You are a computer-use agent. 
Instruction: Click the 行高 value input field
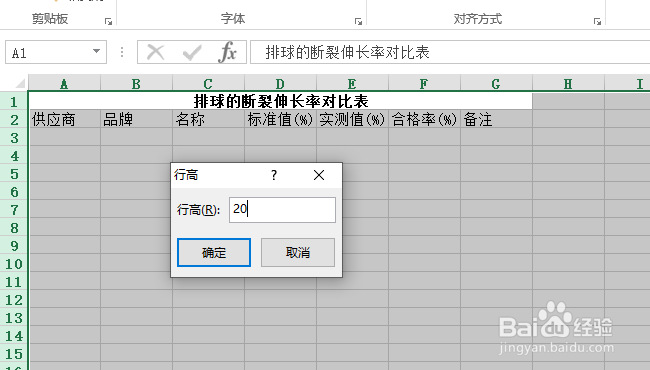point(282,210)
